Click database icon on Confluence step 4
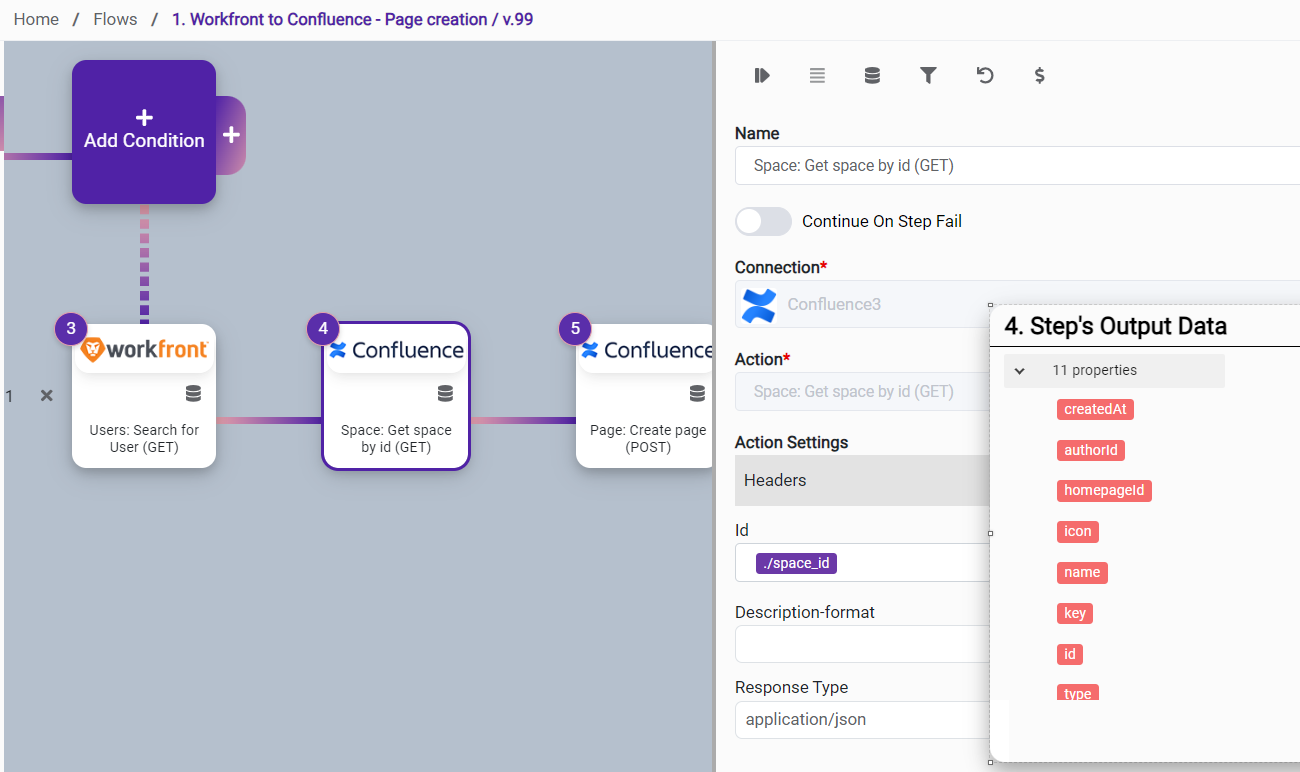 (445, 394)
